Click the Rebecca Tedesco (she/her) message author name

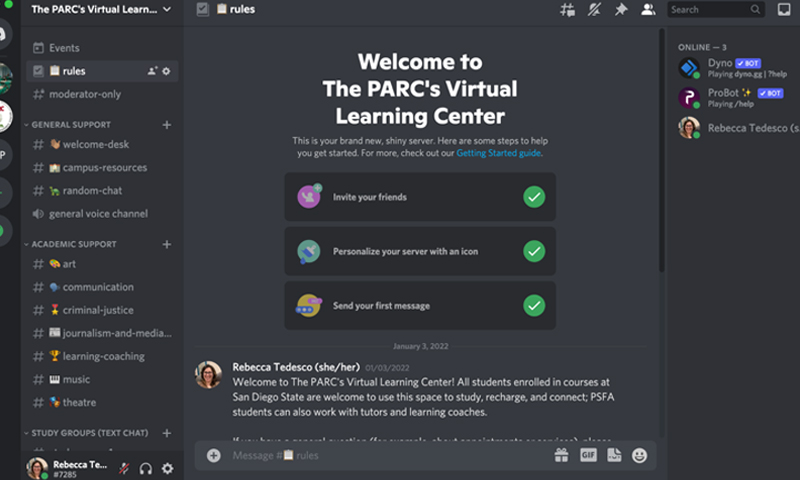click(x=296, y=367)
